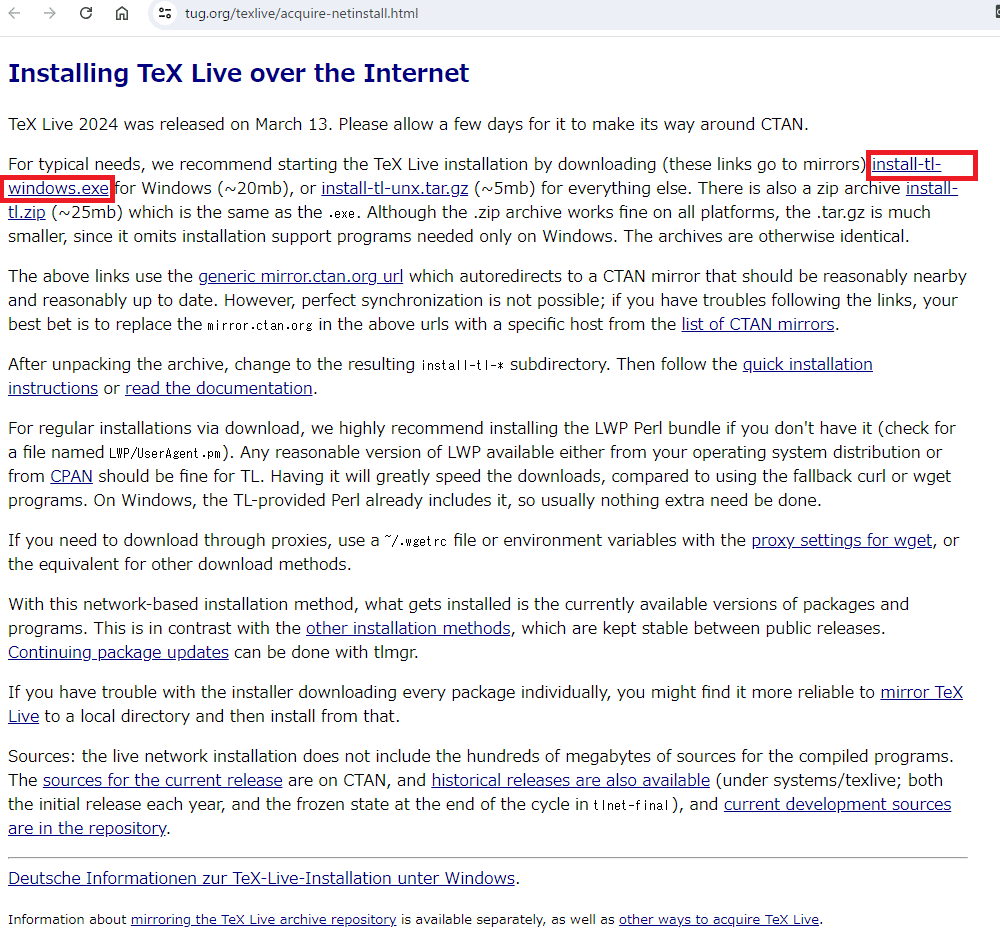This screenshot has height=941, width=1000.
Task: Open the quick installation instructions link
Action: tap(807, 365)
